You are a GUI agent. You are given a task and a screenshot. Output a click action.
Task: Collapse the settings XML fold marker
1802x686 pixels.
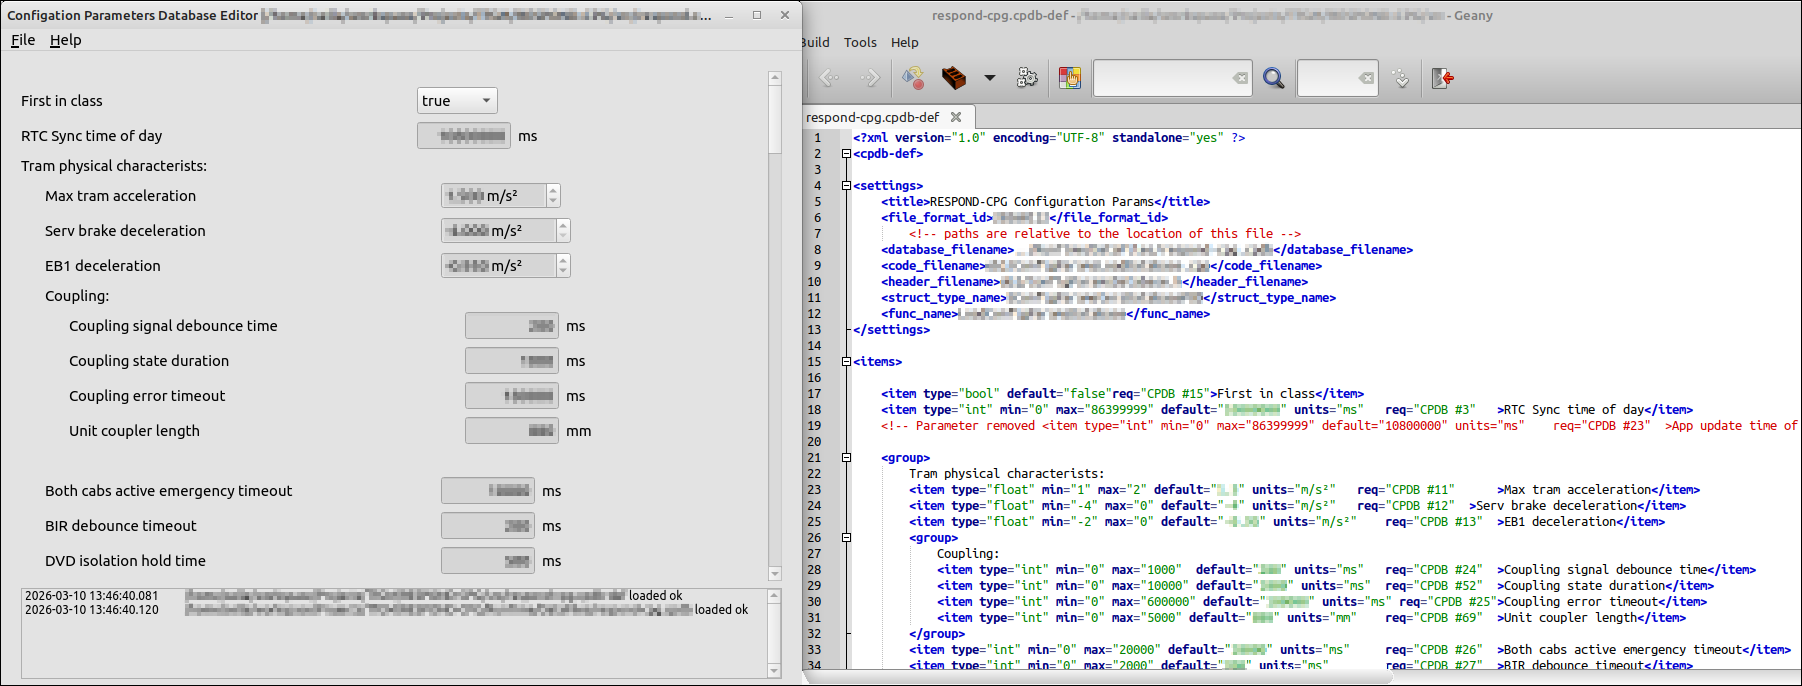pyautogui.click(x=846, y=186)
